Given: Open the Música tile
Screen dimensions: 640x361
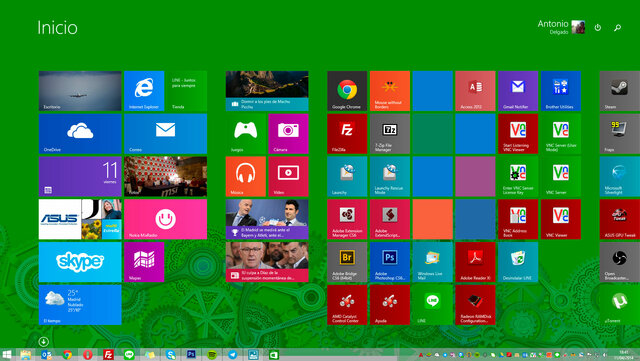Looking at the screenshot, I should 246,176.
